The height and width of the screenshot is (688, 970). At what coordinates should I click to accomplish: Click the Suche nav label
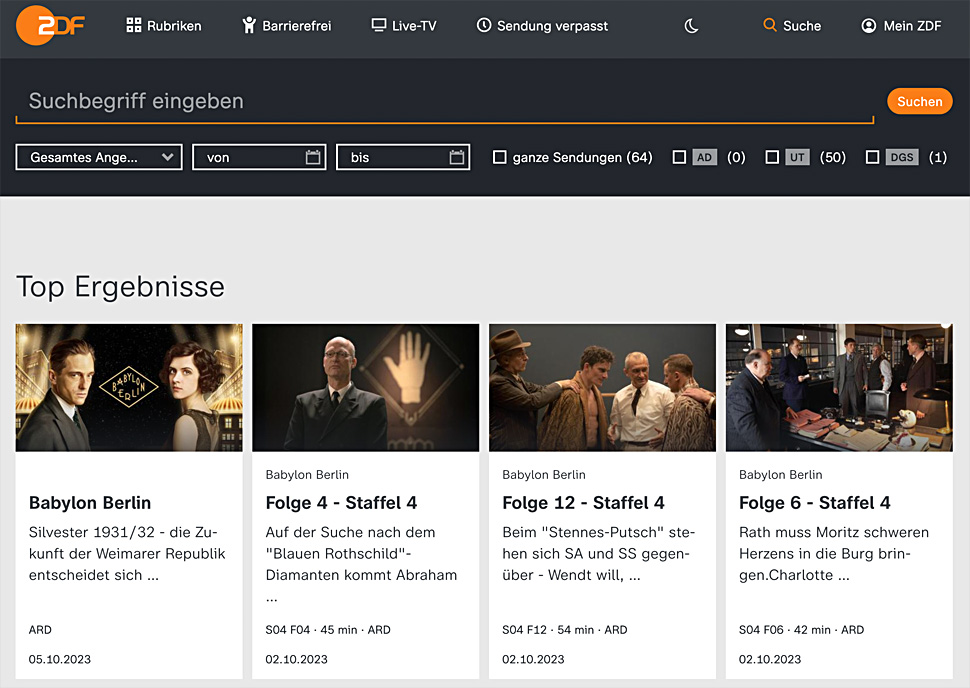pyautogui.click(x=802, y=25)
